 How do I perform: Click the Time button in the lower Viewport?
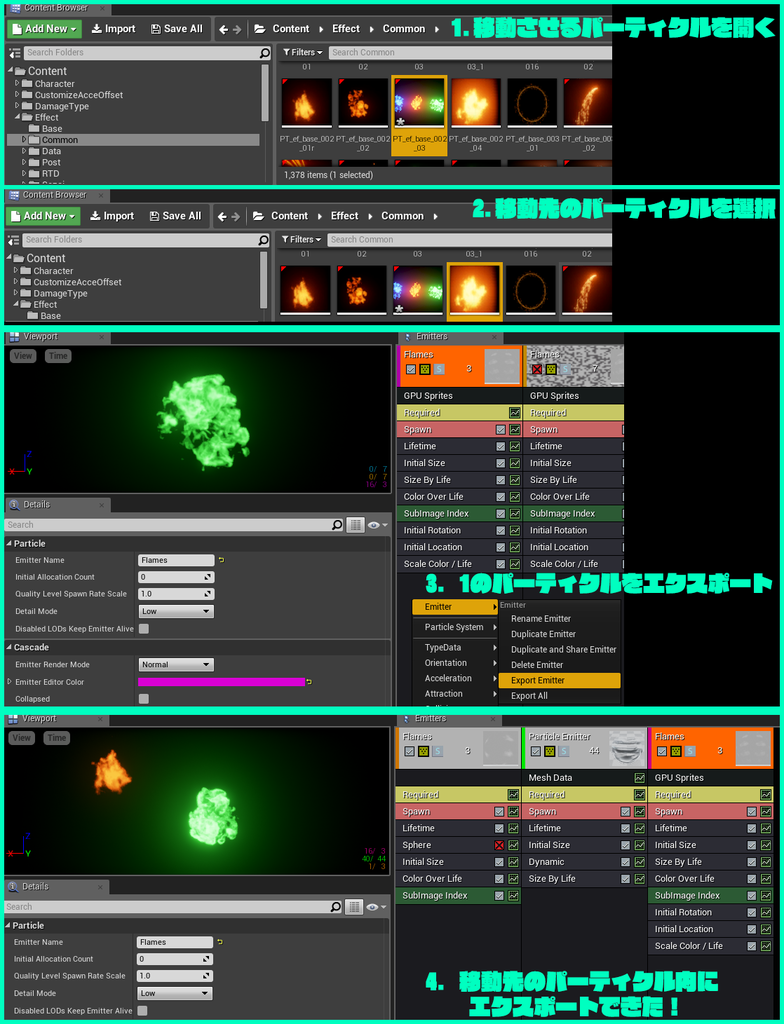click(57, 738)
